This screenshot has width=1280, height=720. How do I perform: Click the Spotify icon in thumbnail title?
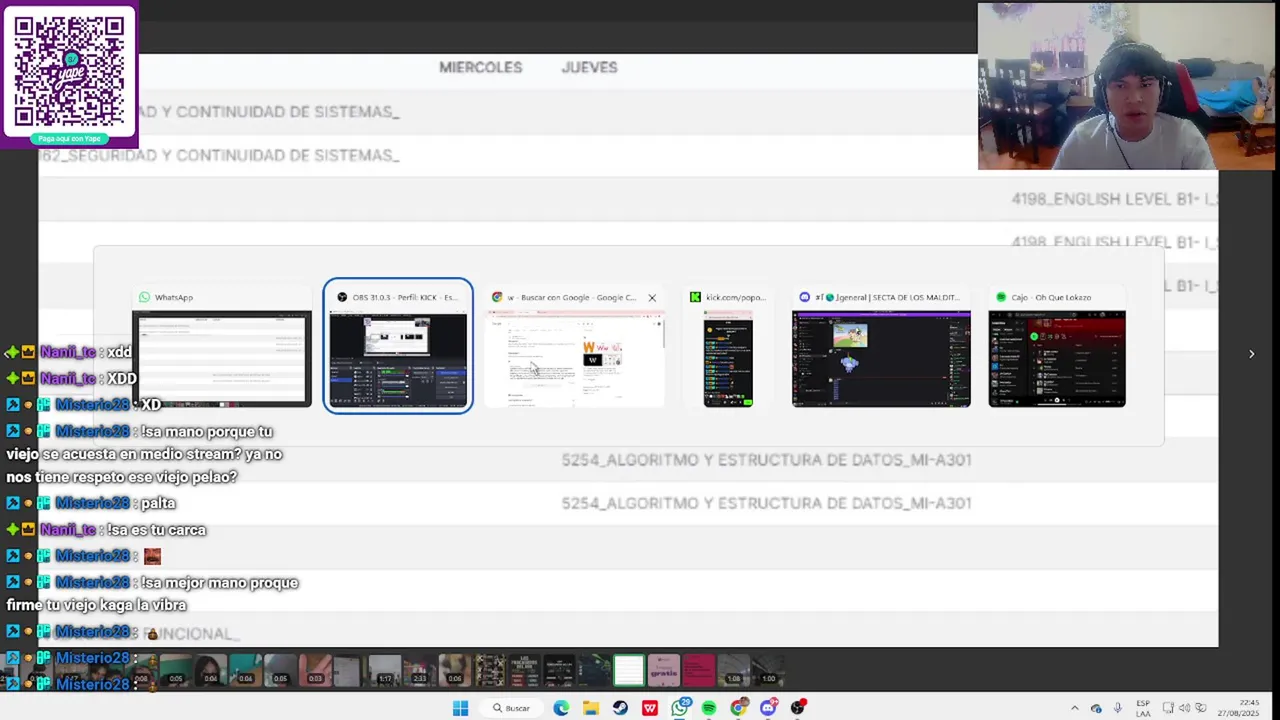click(1001, 297)
